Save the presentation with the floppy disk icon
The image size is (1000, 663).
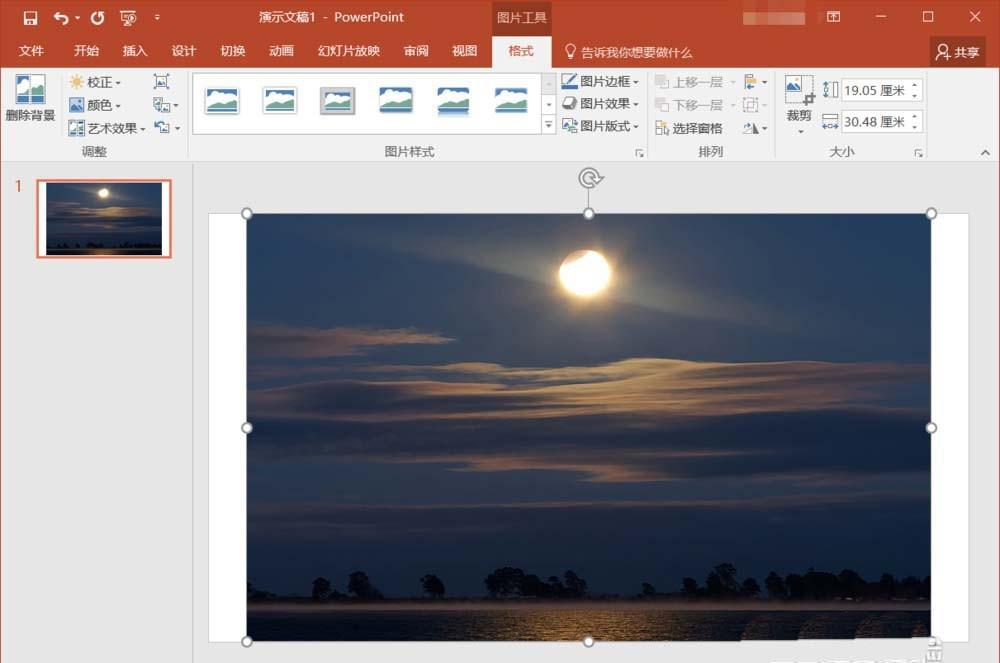pos(30,18)
